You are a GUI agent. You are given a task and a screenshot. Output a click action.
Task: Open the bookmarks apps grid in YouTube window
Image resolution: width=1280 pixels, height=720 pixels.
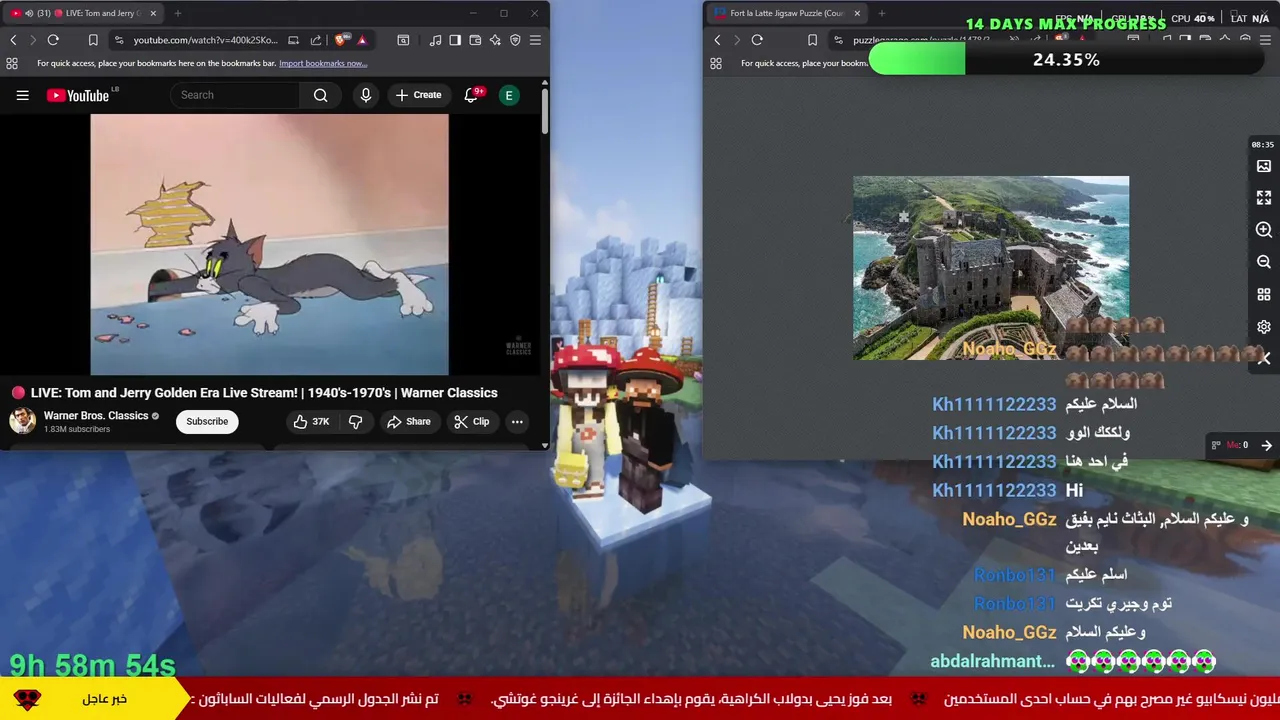coord(12,63)
